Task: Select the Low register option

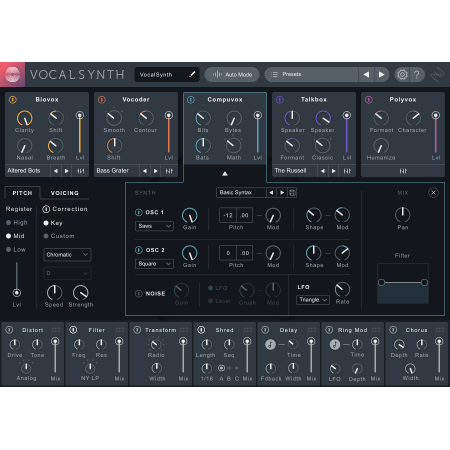Action: tap(16, 250)
